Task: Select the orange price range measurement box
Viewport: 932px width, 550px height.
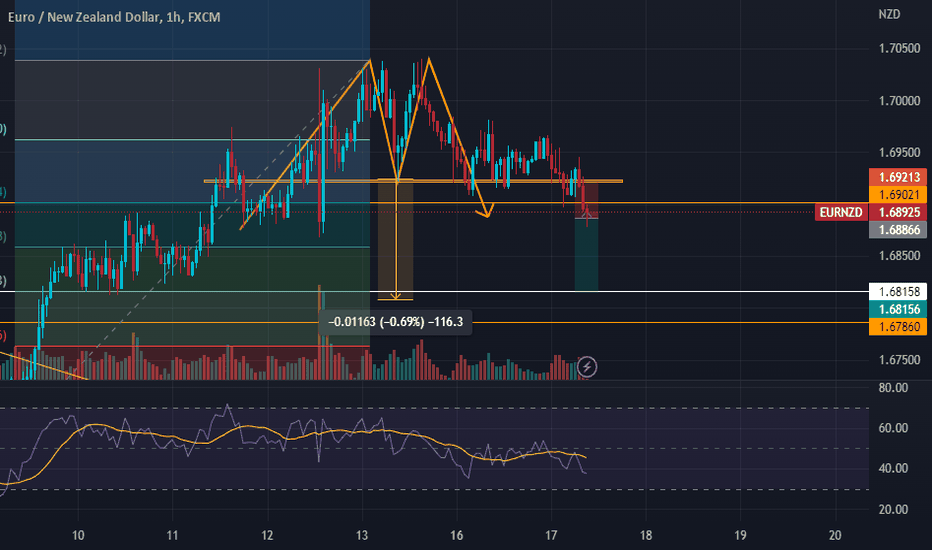Action: pos(395,240)
